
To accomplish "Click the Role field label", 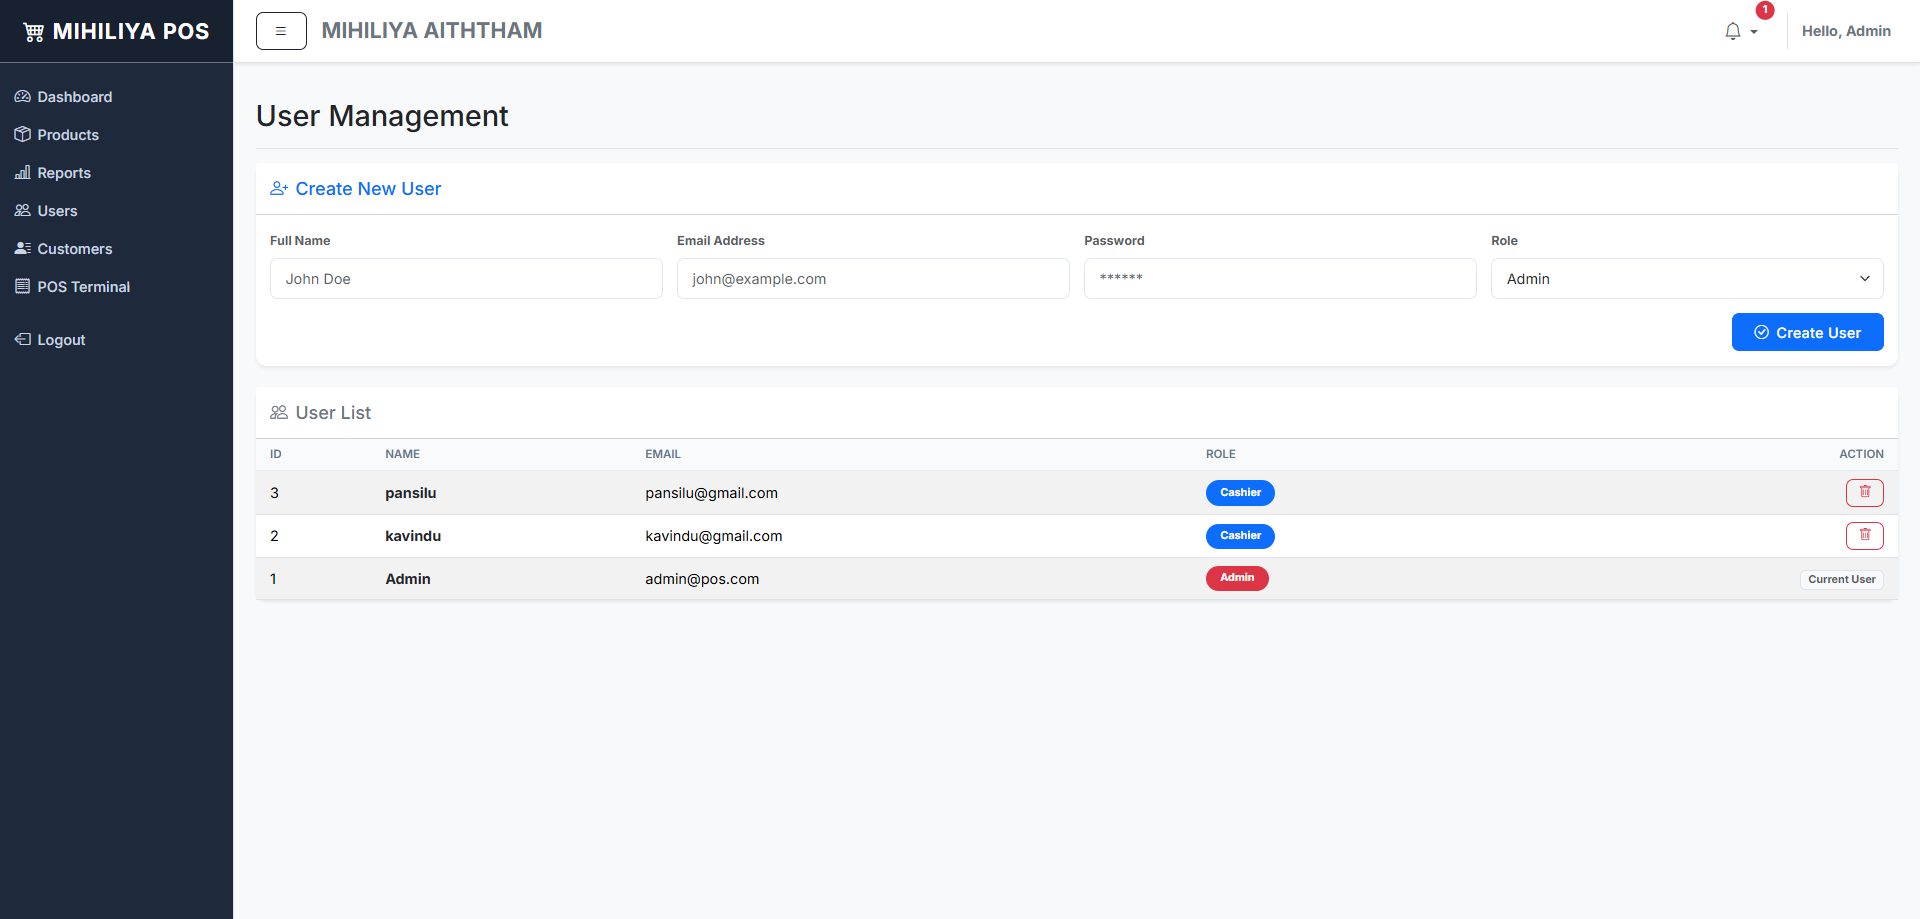I will pos(1504,241).
